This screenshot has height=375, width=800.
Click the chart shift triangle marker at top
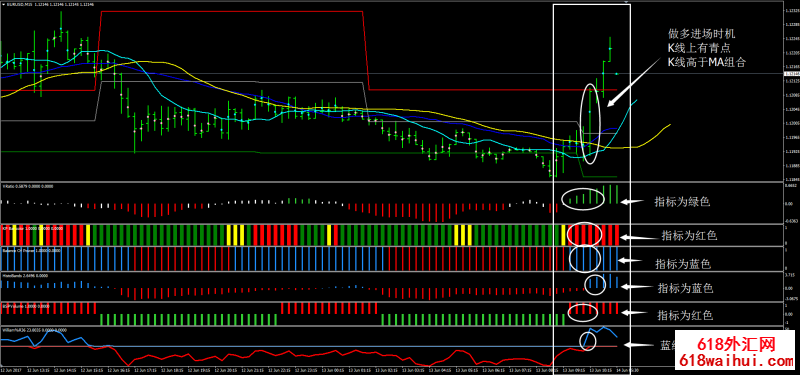[626, 3]
